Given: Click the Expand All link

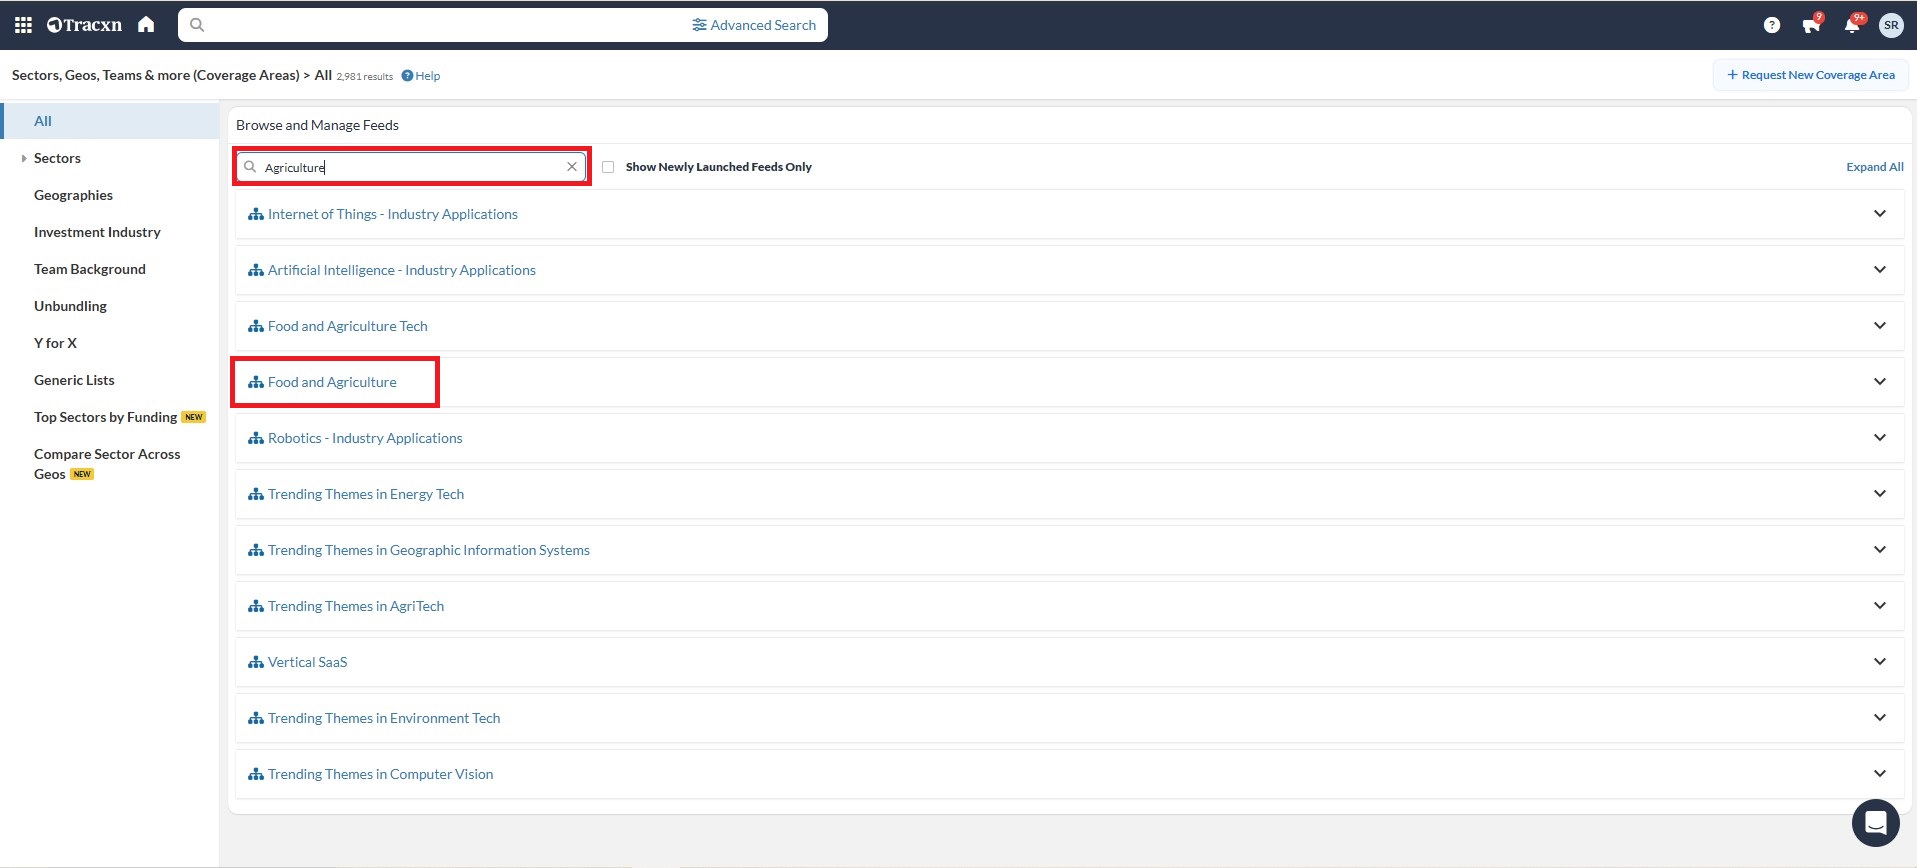Looking at the screenshot, I should point(1874,167).
